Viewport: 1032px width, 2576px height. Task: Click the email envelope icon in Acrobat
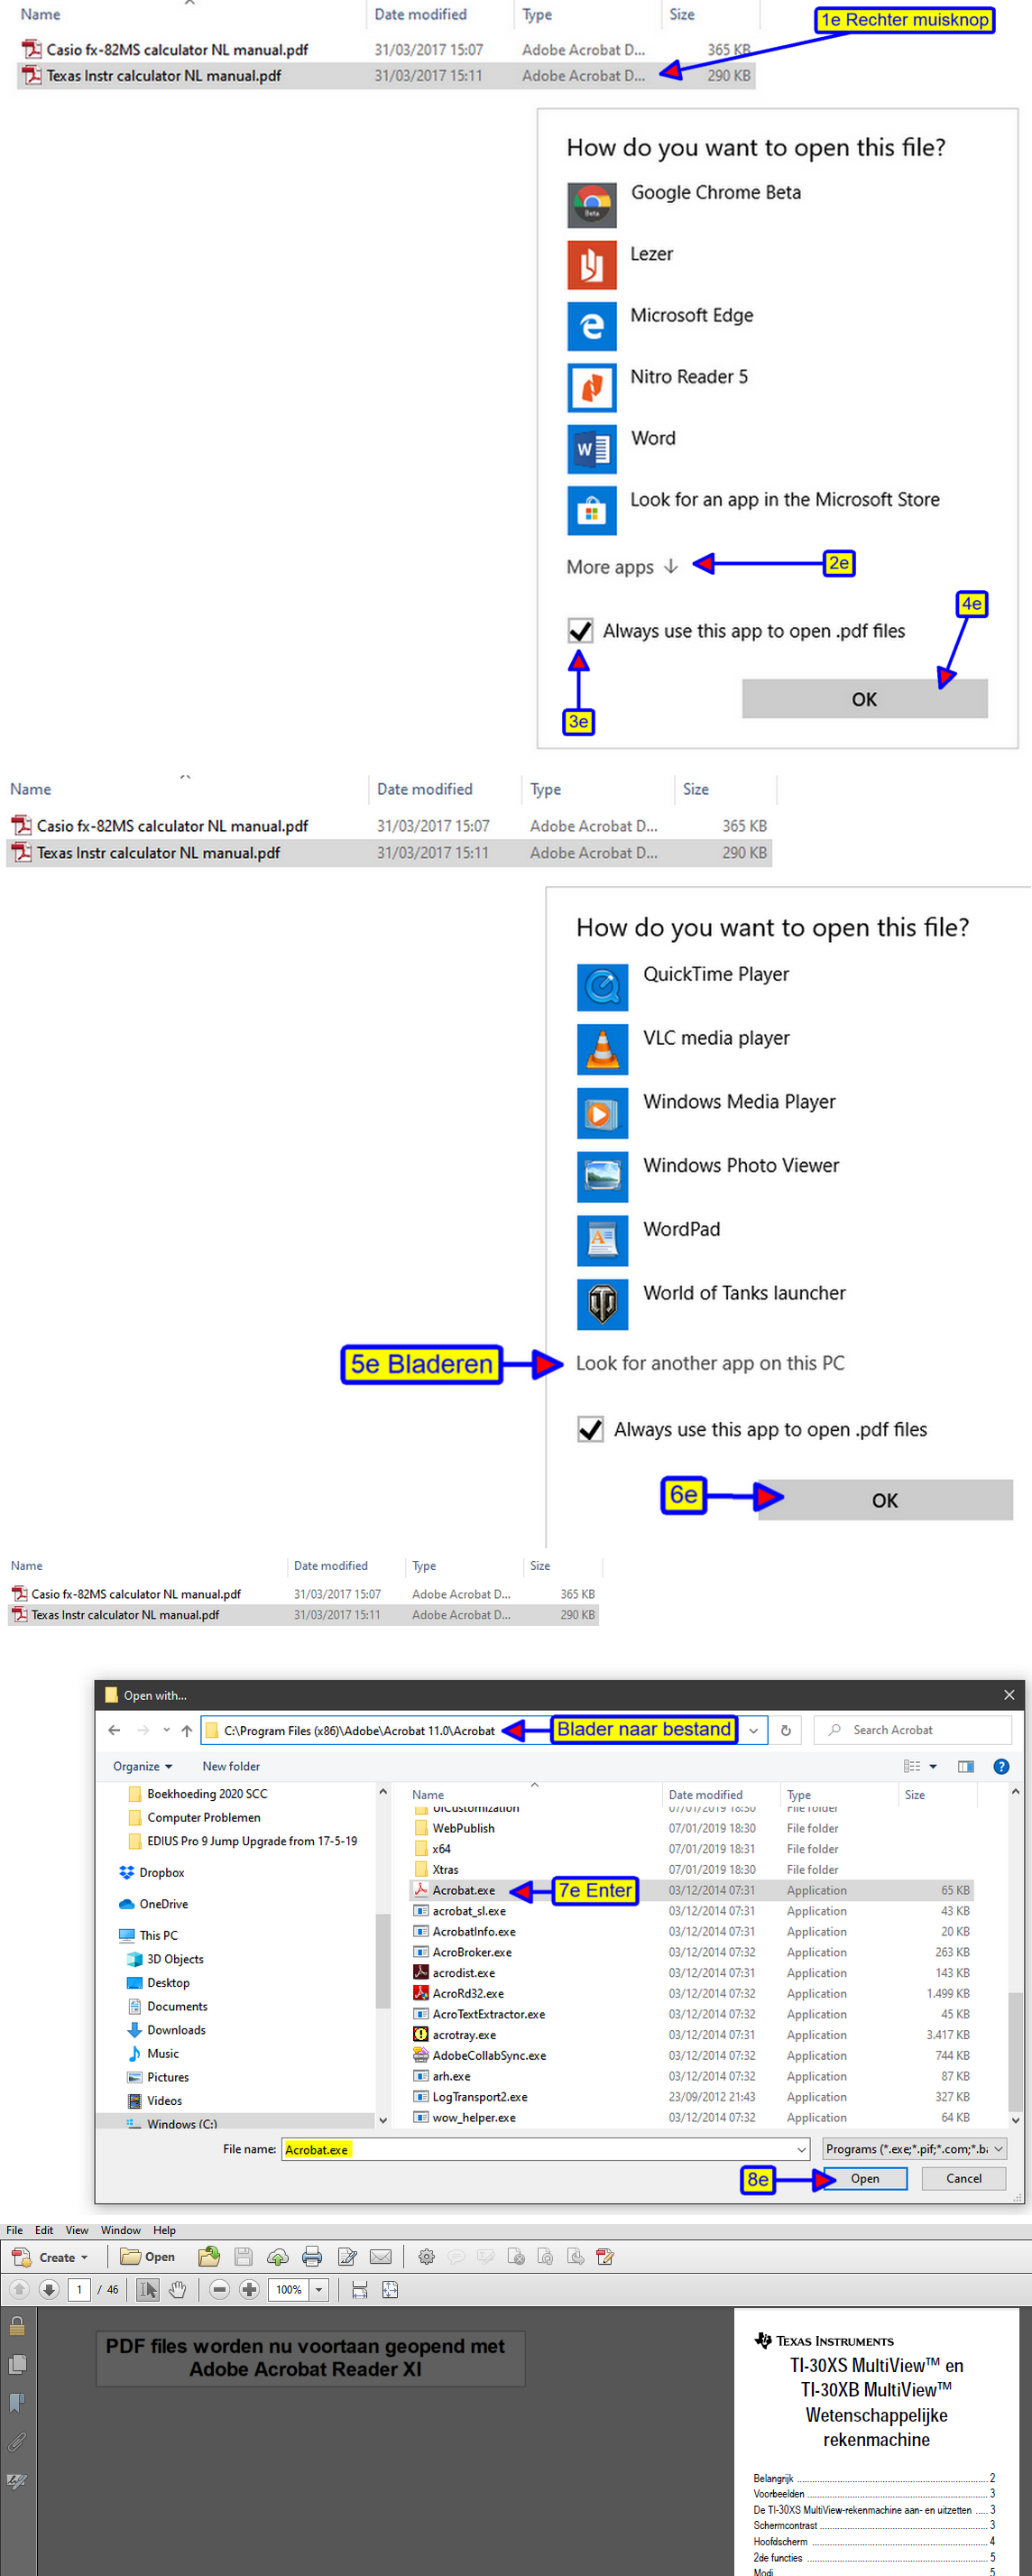pyautogui.click(x=380, y=2258)
